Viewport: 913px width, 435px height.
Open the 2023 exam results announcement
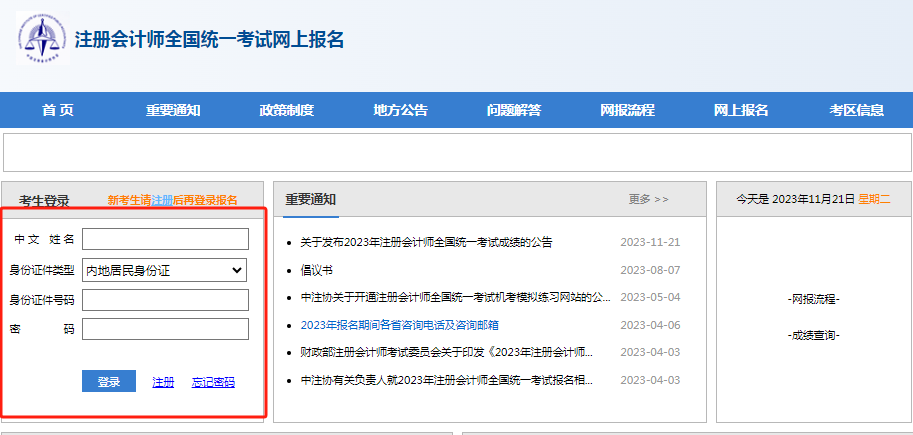[x=426, y=242]
